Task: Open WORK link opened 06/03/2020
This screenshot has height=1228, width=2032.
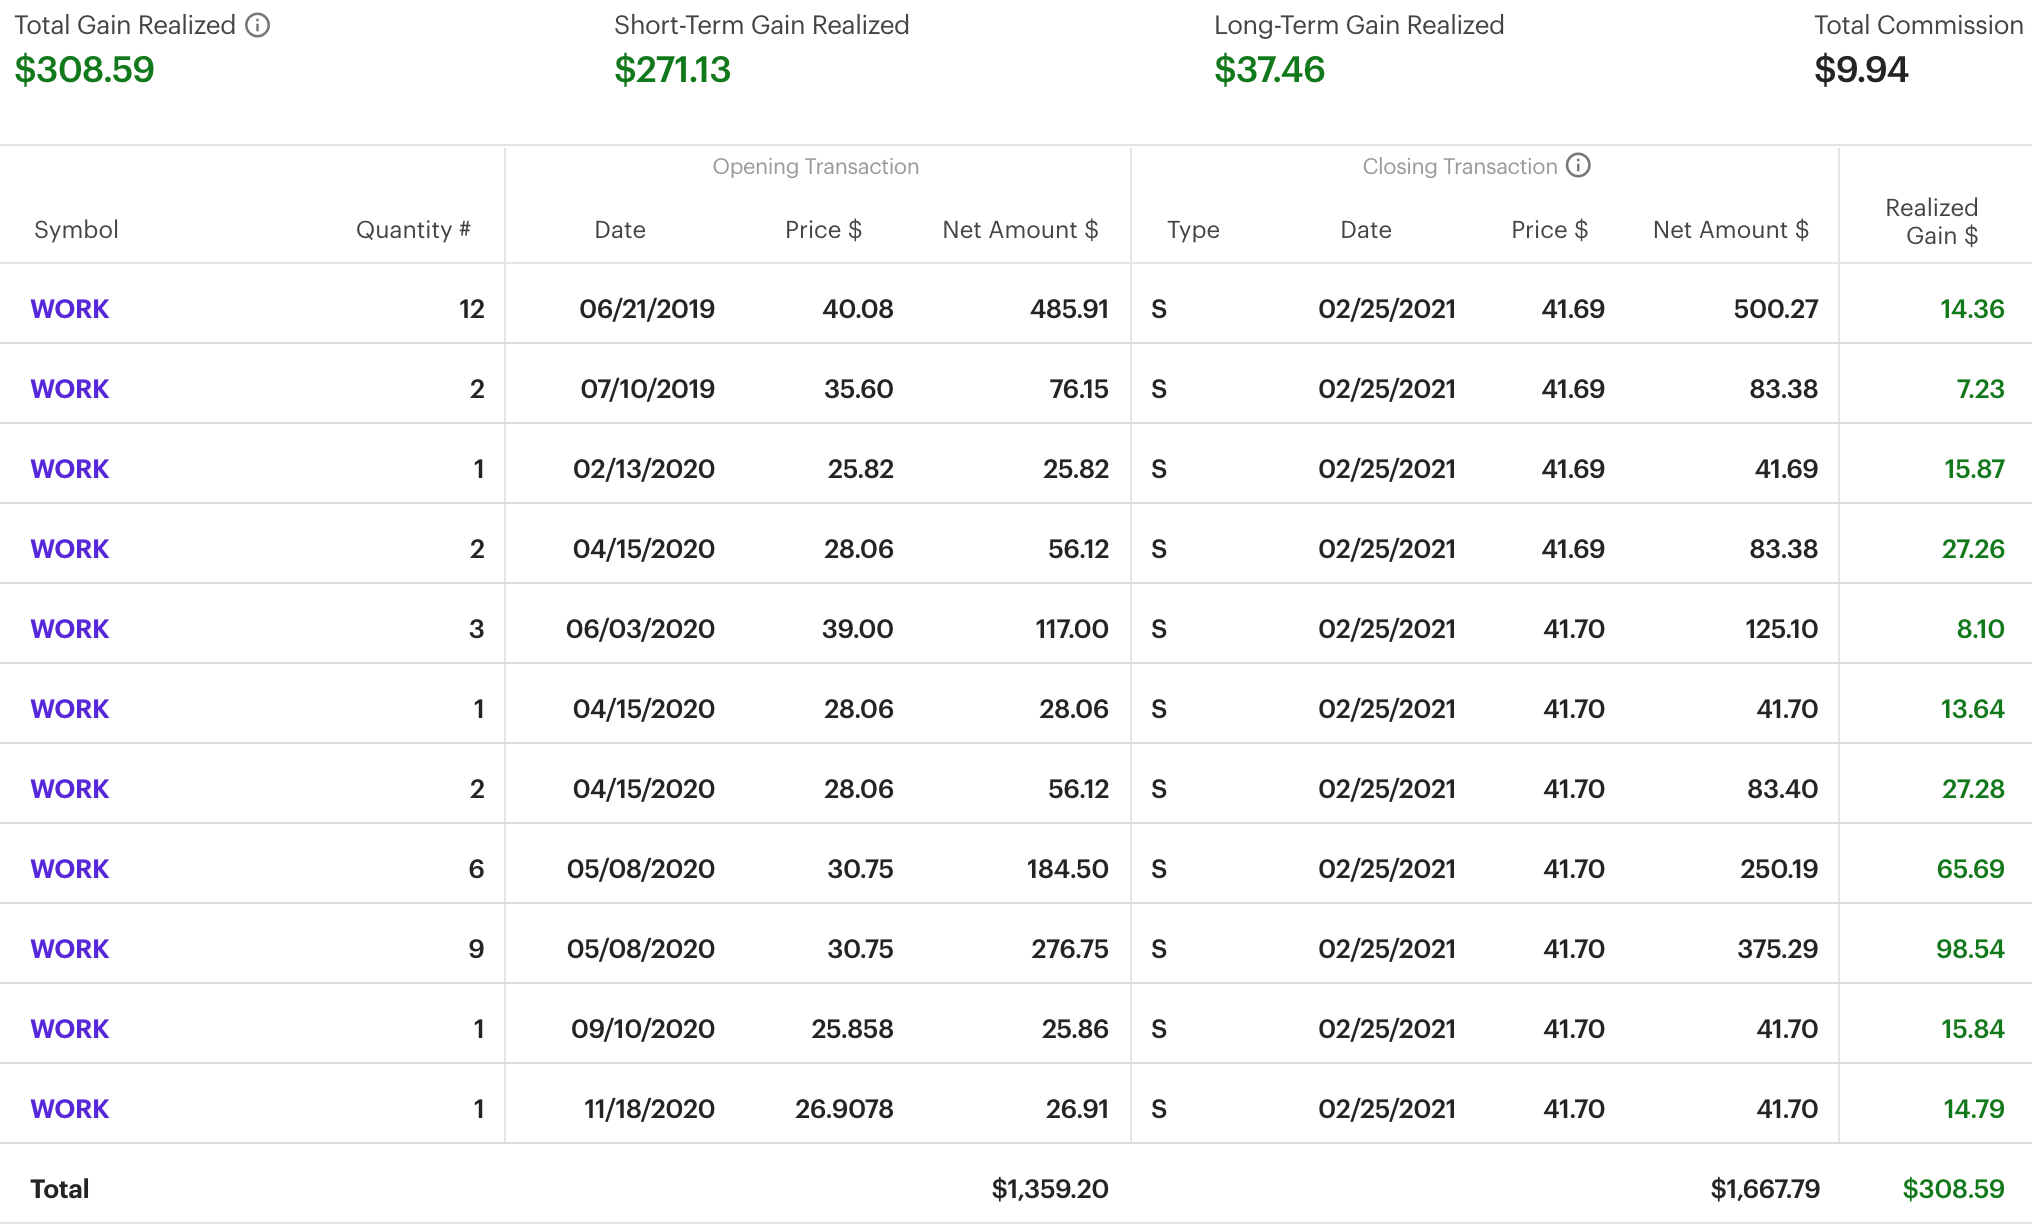Action: (x=69, y=629)
